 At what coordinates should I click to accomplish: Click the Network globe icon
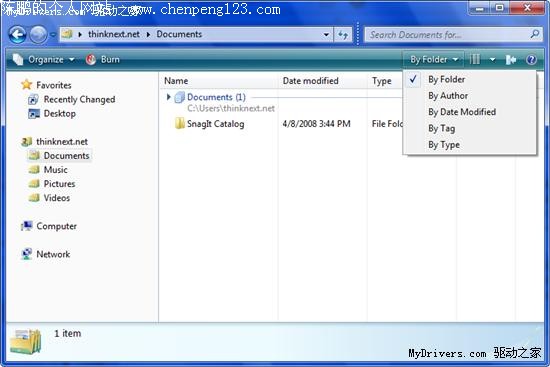tap(27, 254)
